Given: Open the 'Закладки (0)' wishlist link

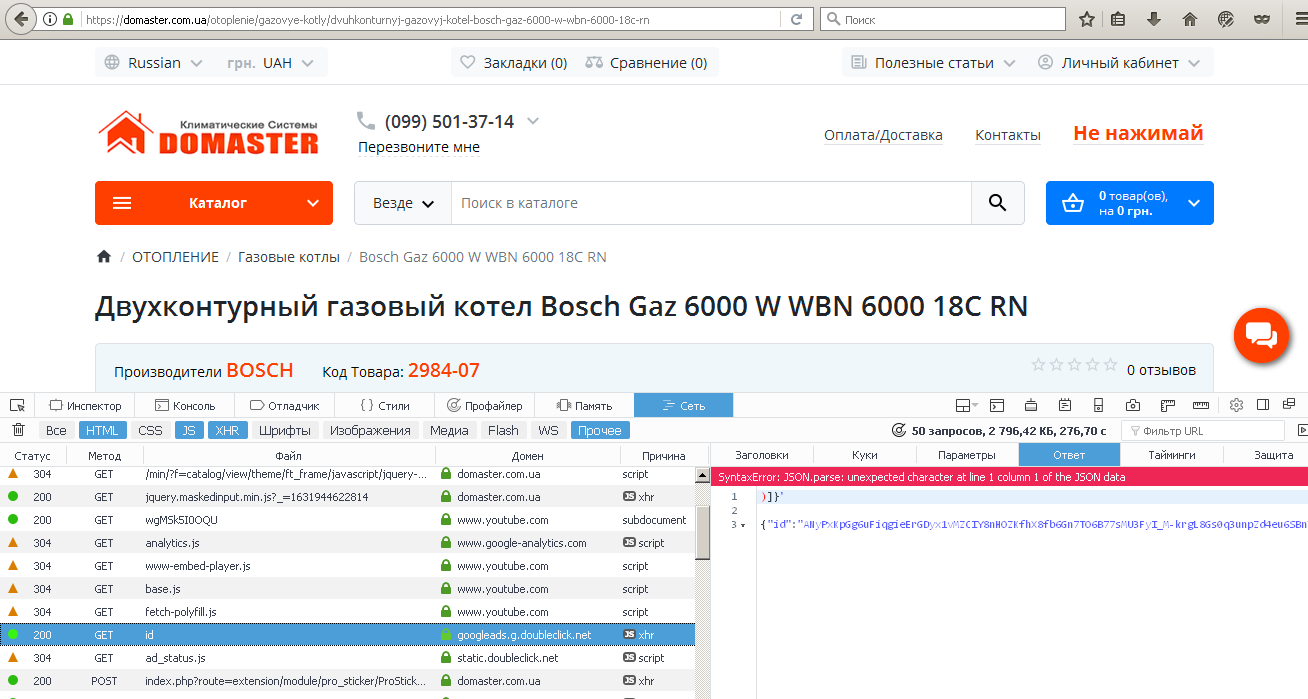Looking at the screenshot, I should [513, 62].
